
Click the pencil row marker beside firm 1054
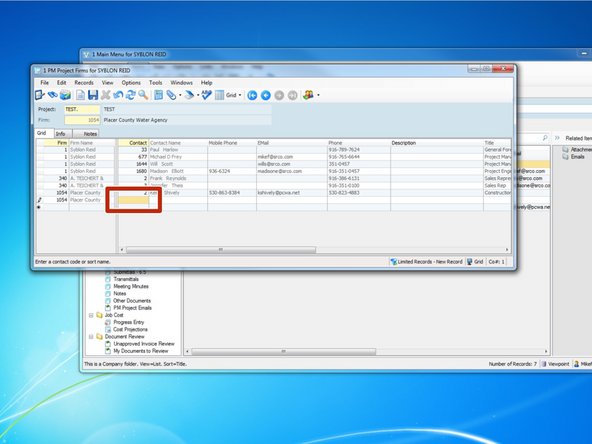pos(39,200)
